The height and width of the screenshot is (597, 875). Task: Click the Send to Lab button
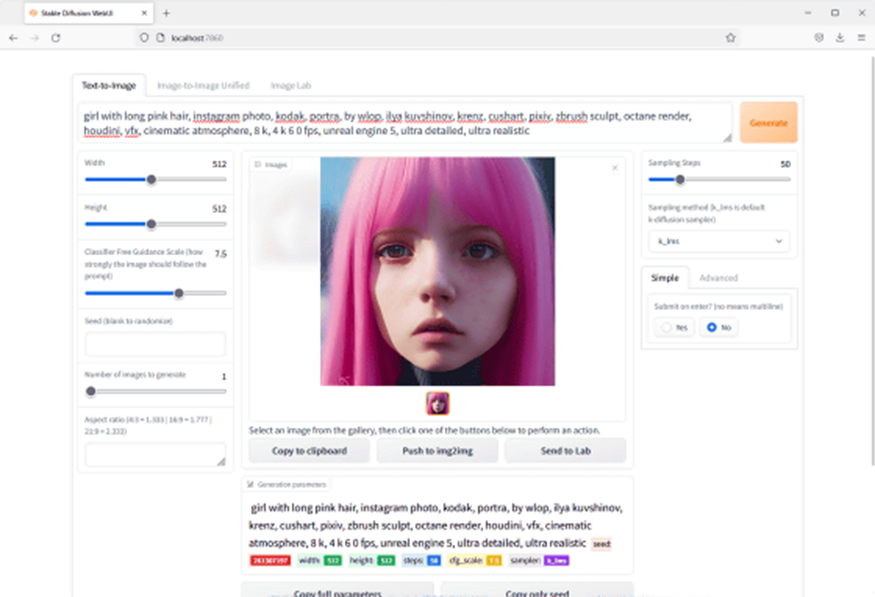pos(565,451)
